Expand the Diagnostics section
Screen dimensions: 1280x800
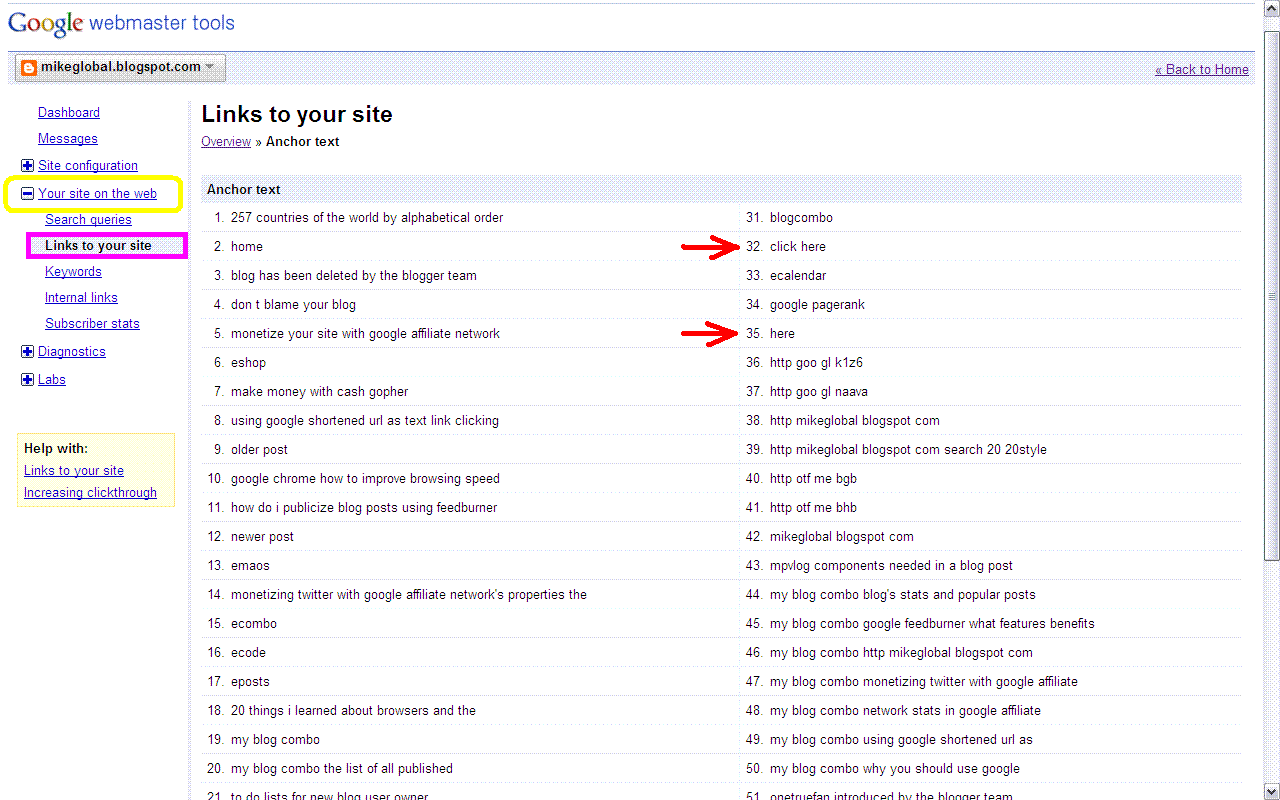click(27, 352)
